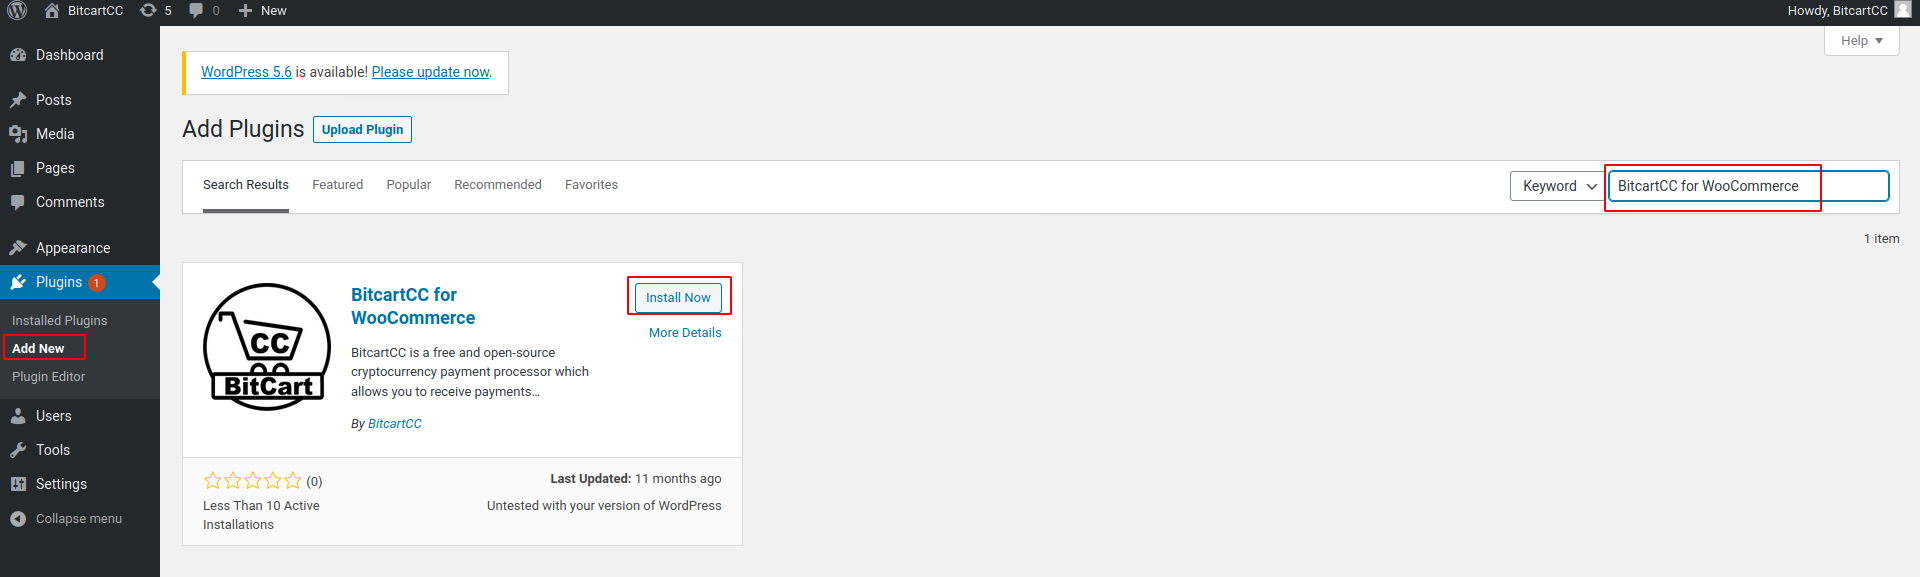Open the Pages menu label
This screenshot has width=1920, height=577.
(x=55, y=168)
